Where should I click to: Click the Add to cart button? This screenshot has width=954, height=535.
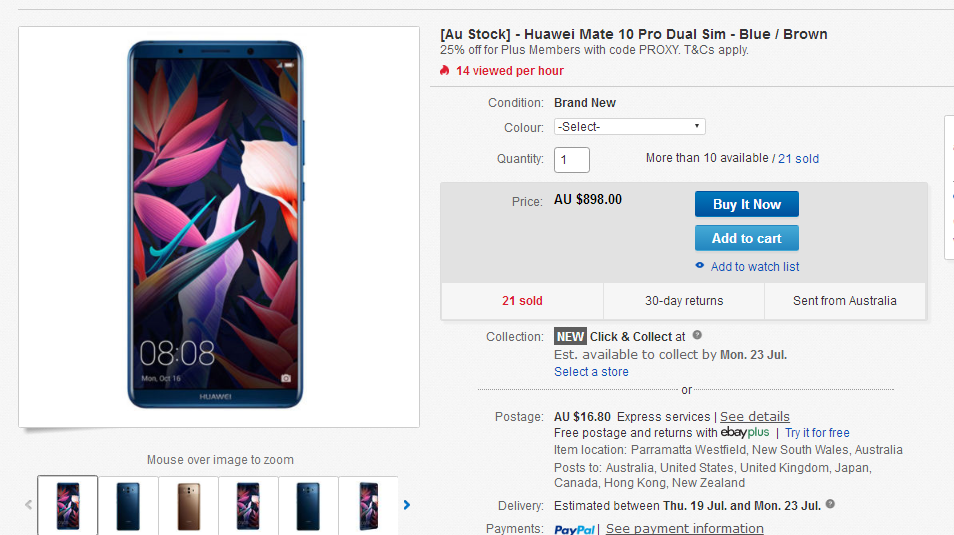tap(747, 239)
